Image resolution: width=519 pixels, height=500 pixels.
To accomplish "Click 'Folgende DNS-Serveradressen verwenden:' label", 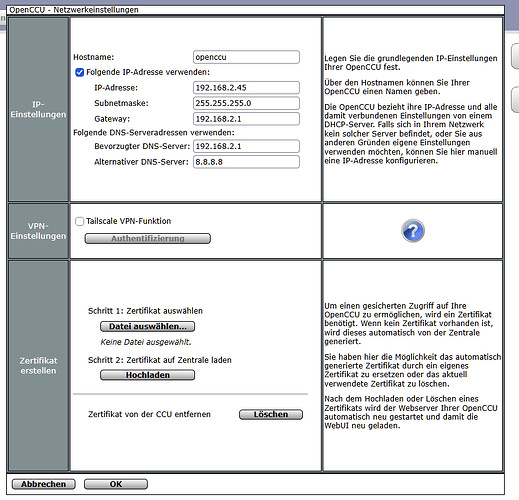I will pos(154,133).
